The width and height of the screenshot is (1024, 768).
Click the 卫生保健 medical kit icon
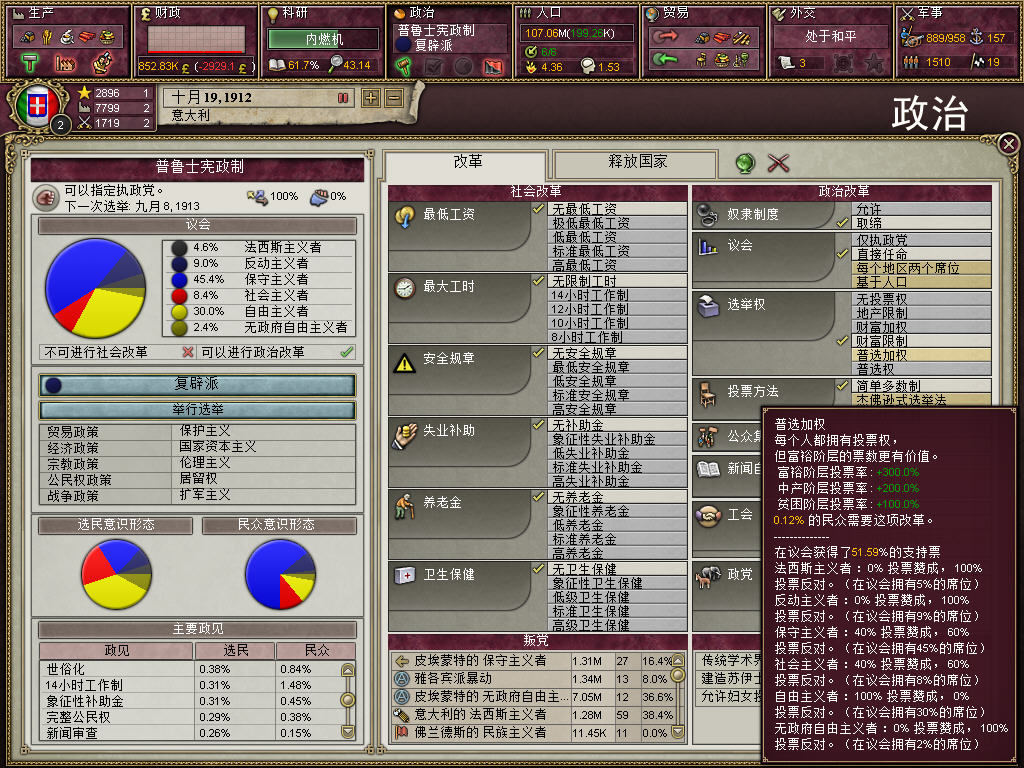404,575
